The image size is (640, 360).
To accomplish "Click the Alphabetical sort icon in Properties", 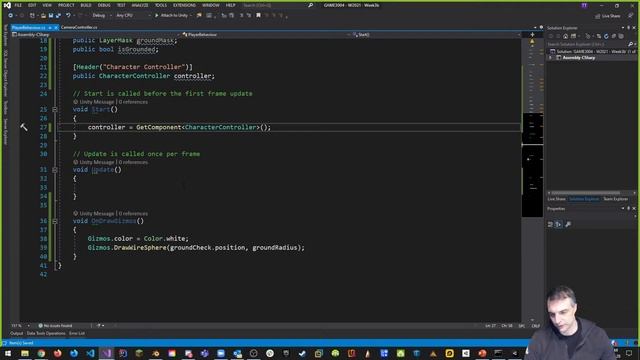I will click(558, 224).
